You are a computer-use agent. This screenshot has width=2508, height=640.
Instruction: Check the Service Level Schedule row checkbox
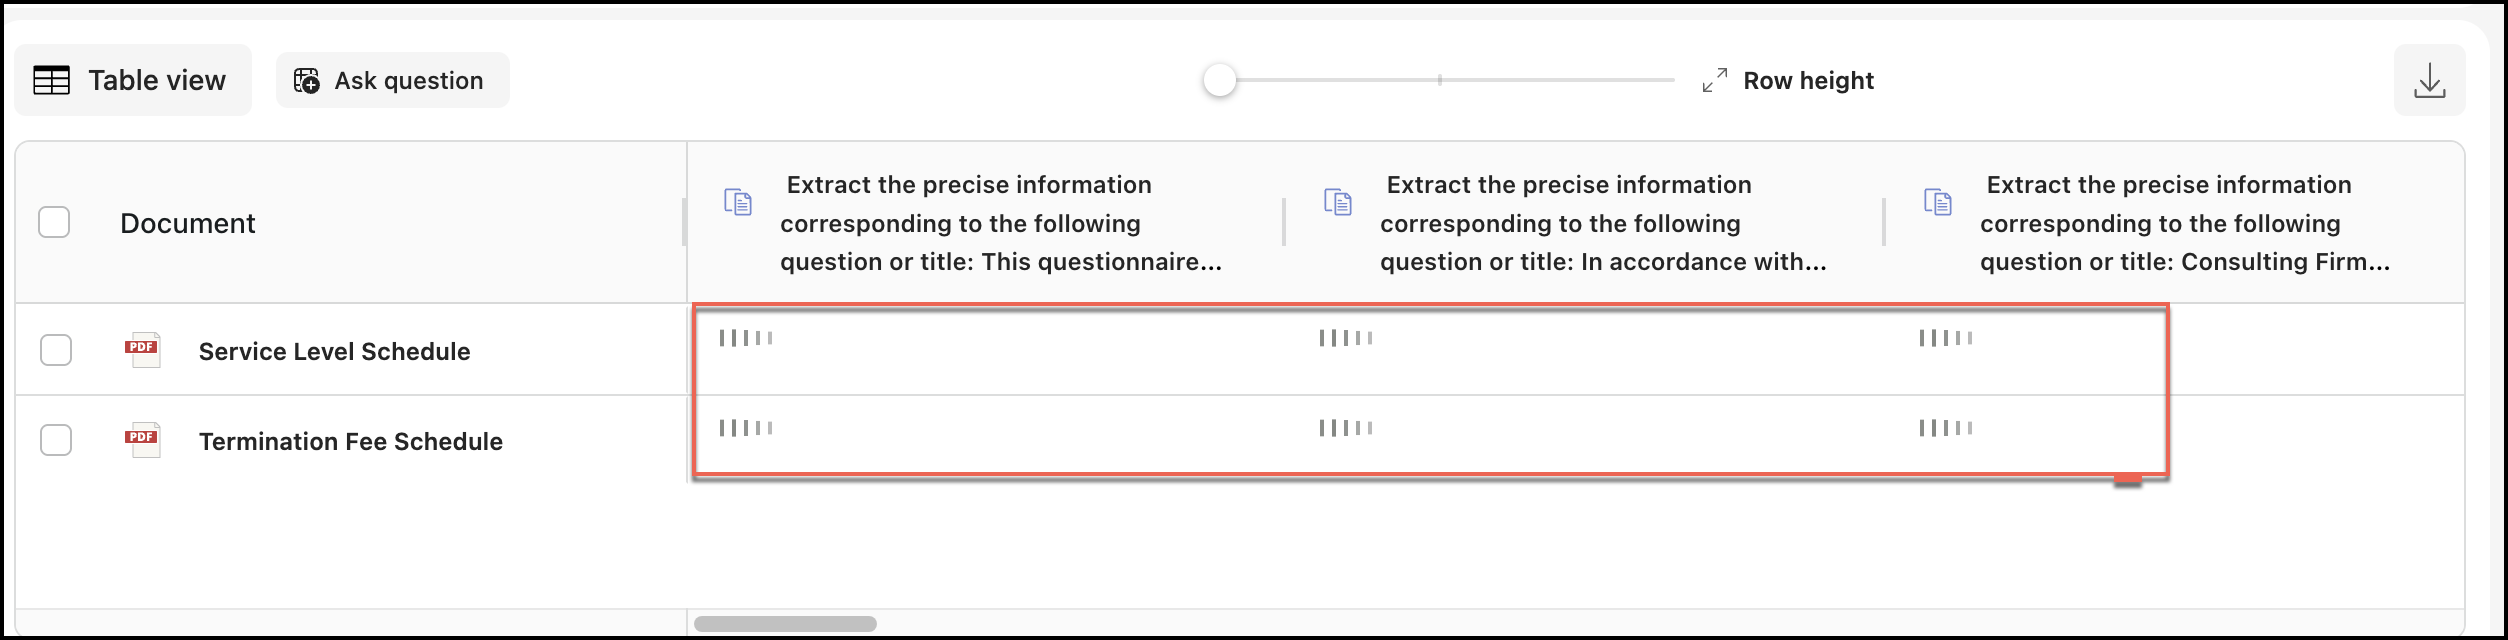56,350
